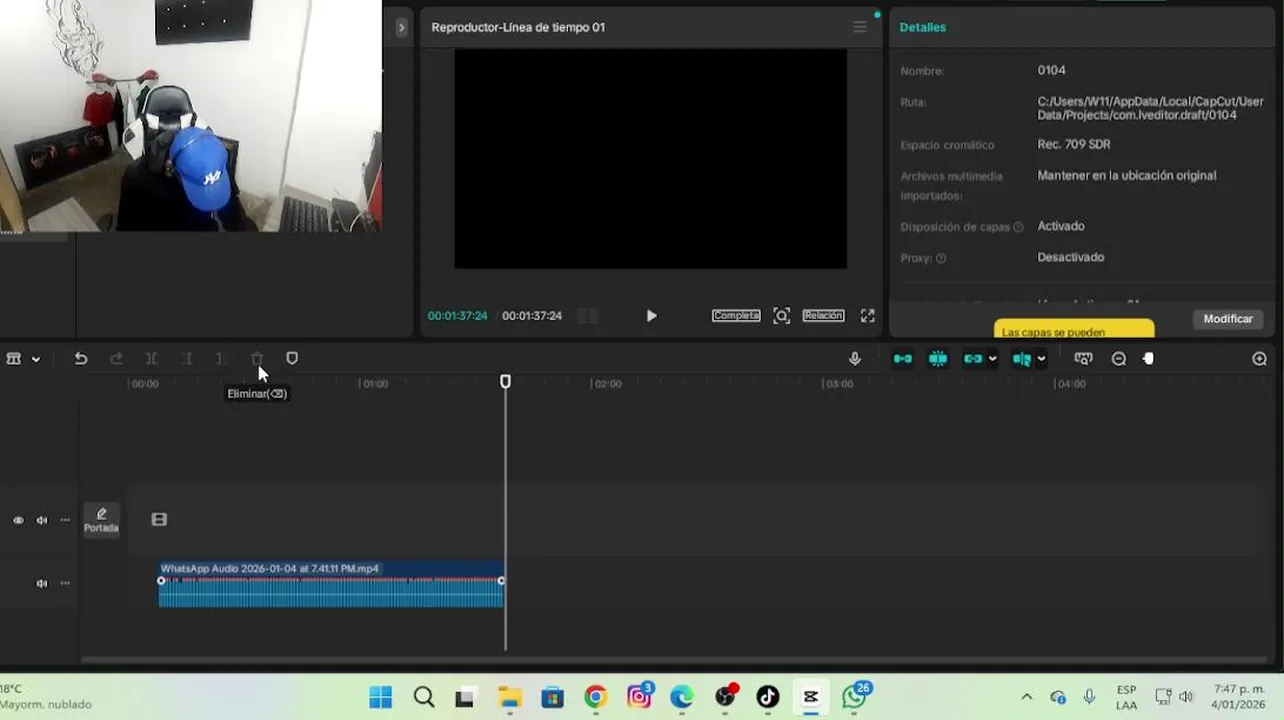Toggle main track magnet icon
Screen dimensions: 1284x720
tap(903, 358)
